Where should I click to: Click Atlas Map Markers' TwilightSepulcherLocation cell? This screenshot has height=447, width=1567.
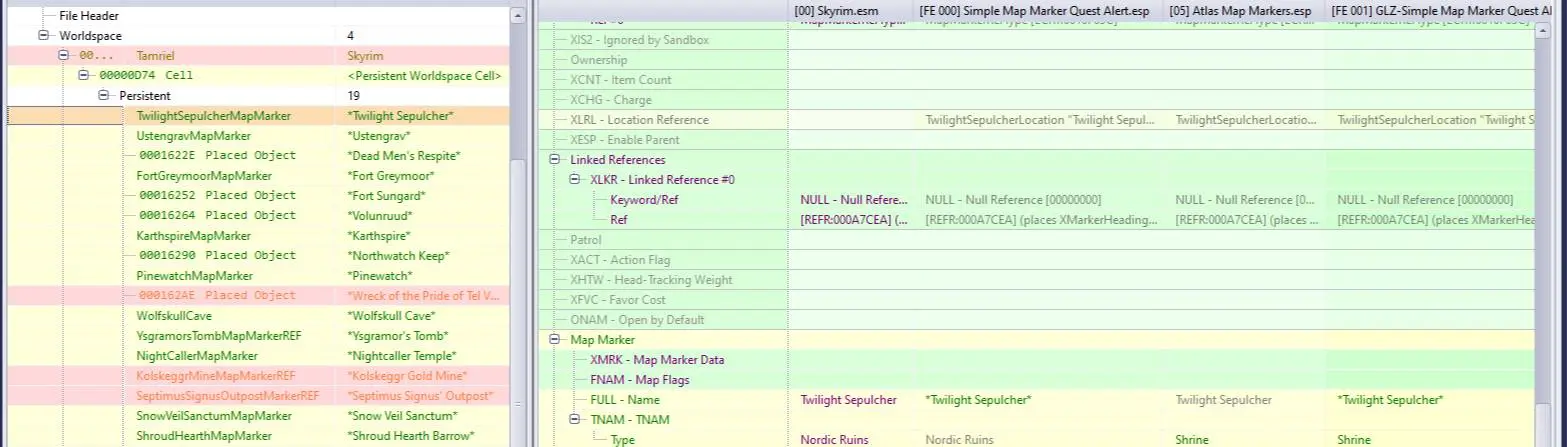coord(1245,120)
